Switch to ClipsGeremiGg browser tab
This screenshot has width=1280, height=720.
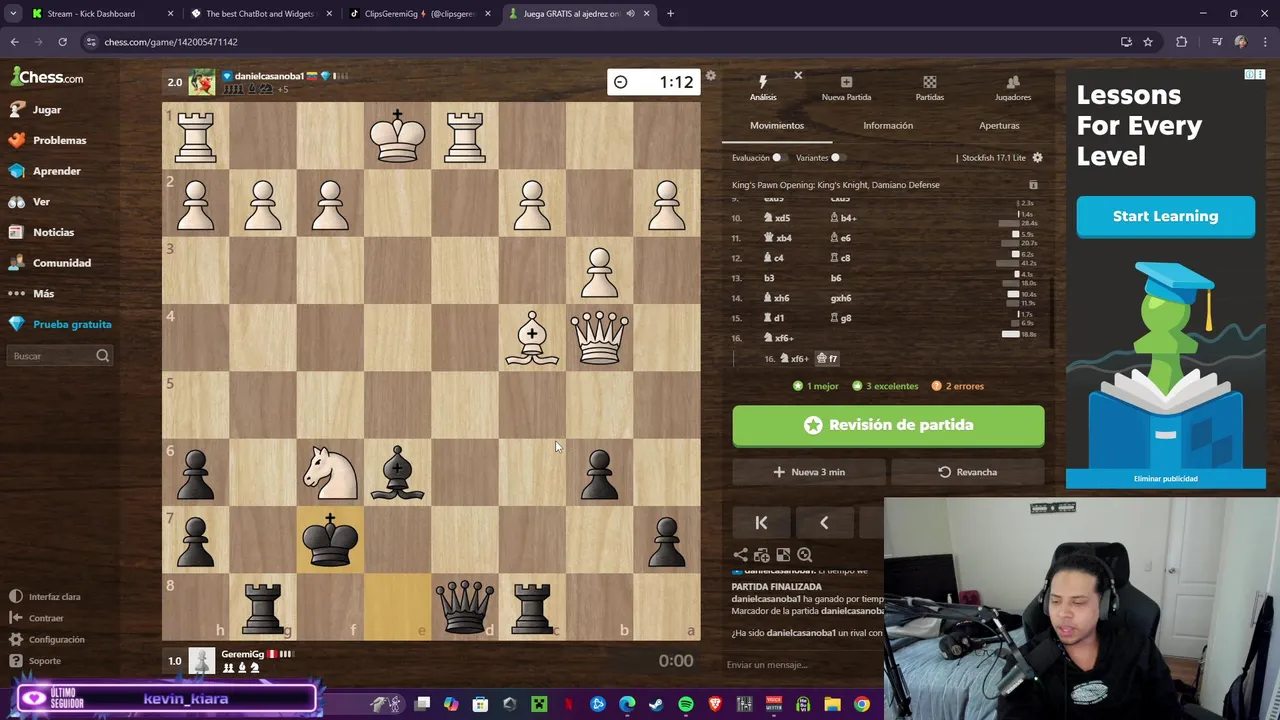418,14
